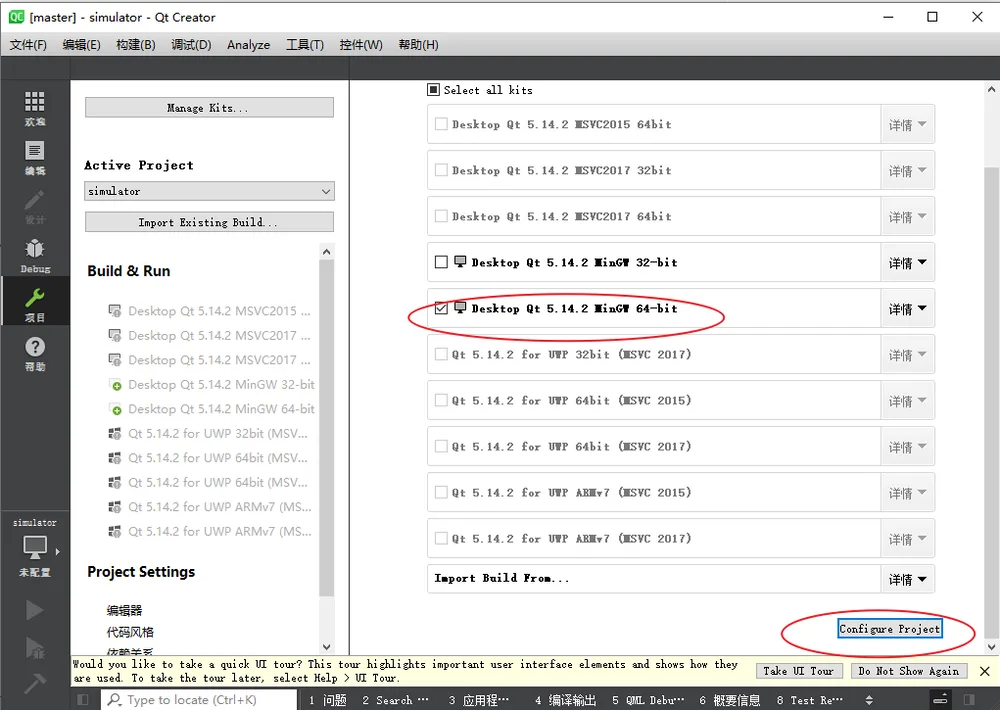The image size is (1000, 710).
Task: Click the Start Debugging run icon
Action: [34, 647]
